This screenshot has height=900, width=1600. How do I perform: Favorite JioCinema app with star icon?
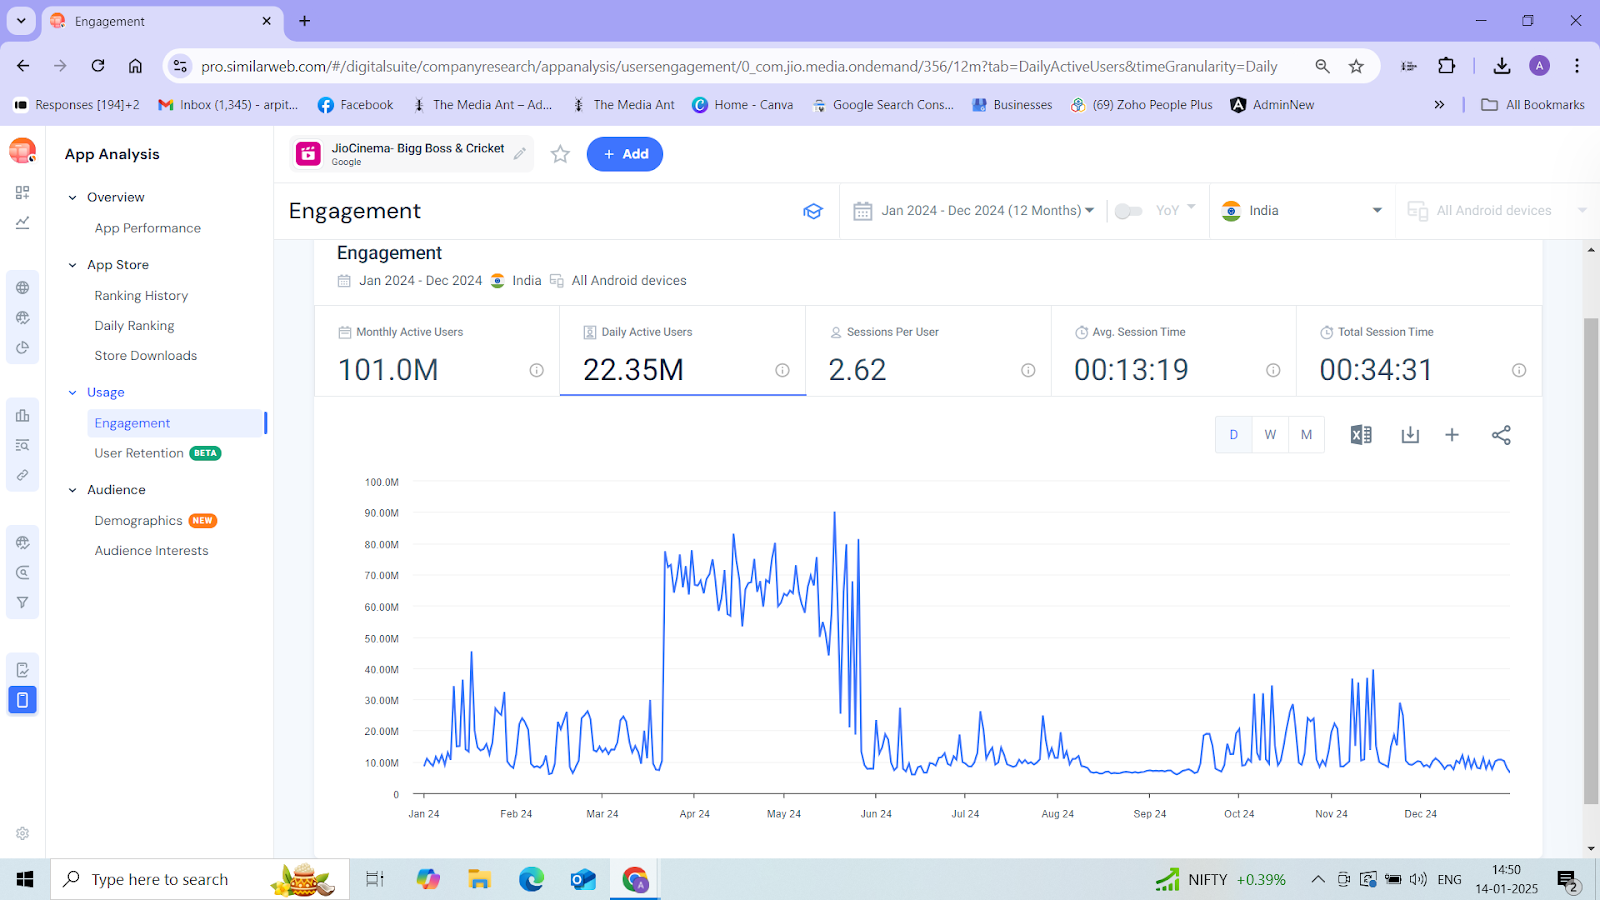tap(560, 154)
